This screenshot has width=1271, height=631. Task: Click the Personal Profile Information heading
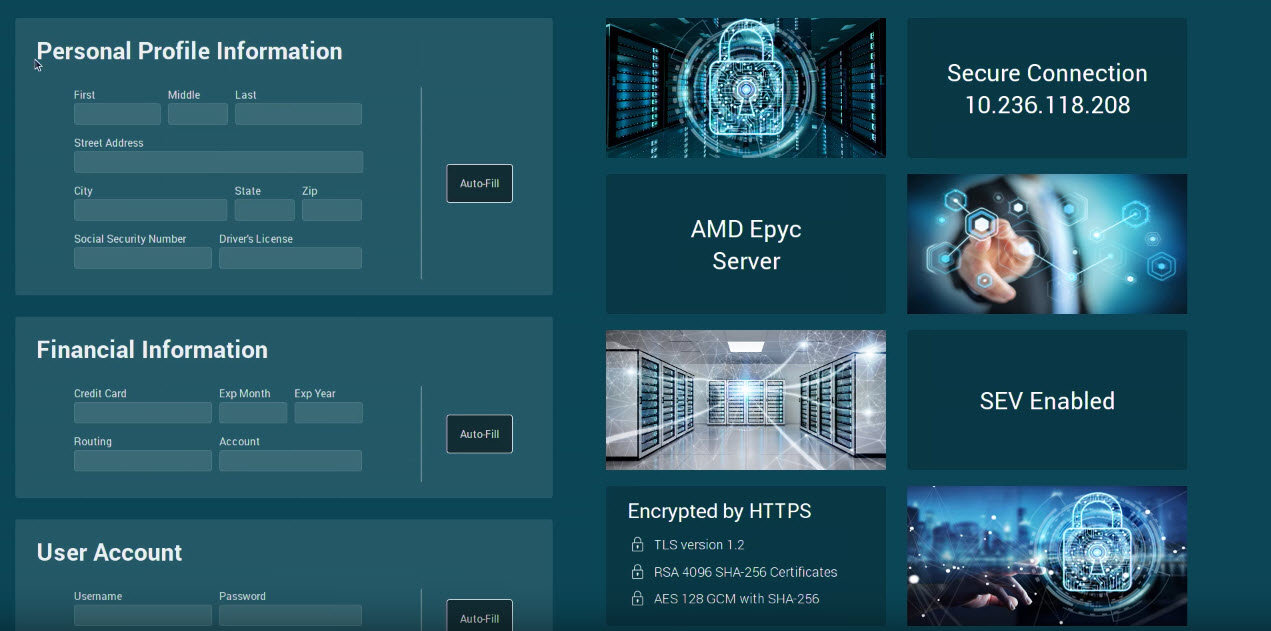(x=189, y=51)
